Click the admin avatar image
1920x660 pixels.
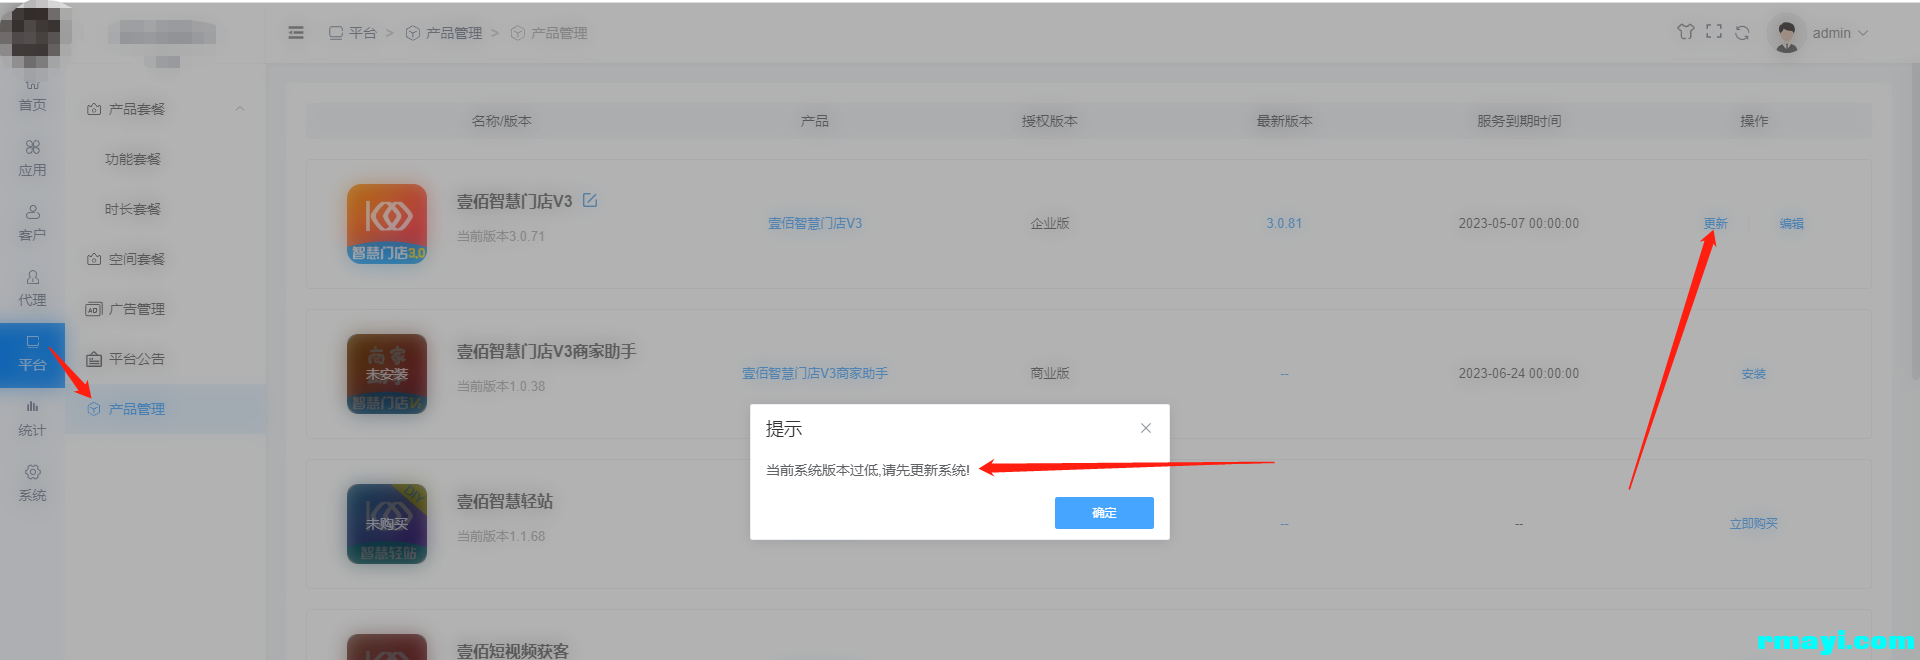1786,33
